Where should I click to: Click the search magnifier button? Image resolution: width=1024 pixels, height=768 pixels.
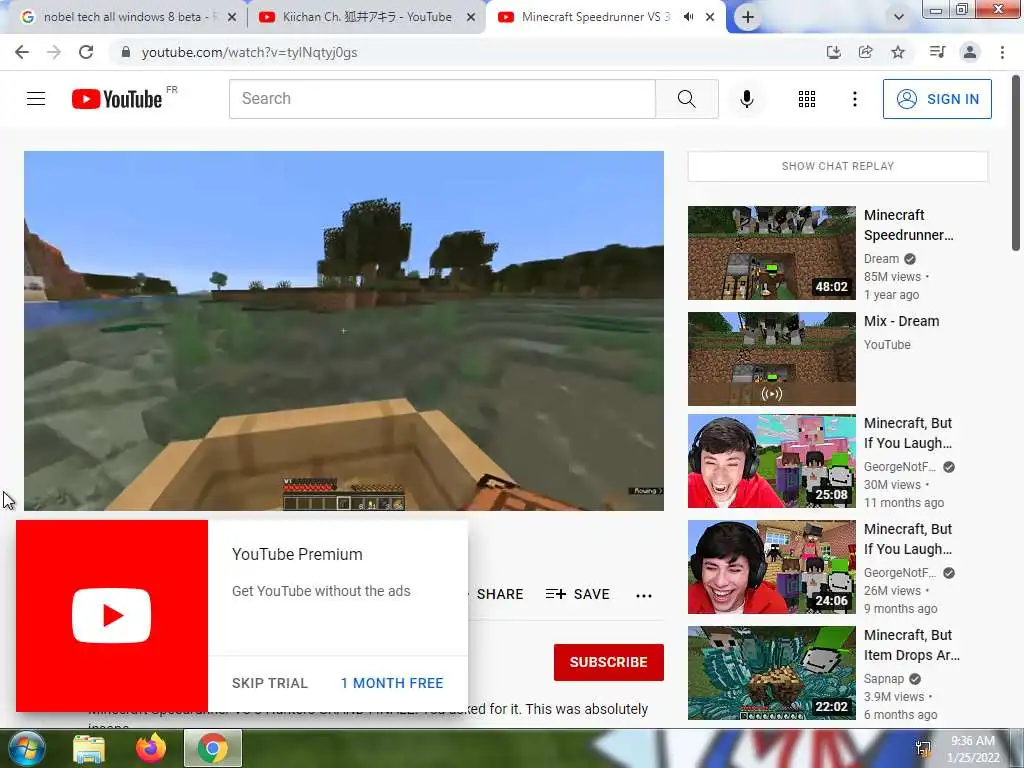[686, 99]
